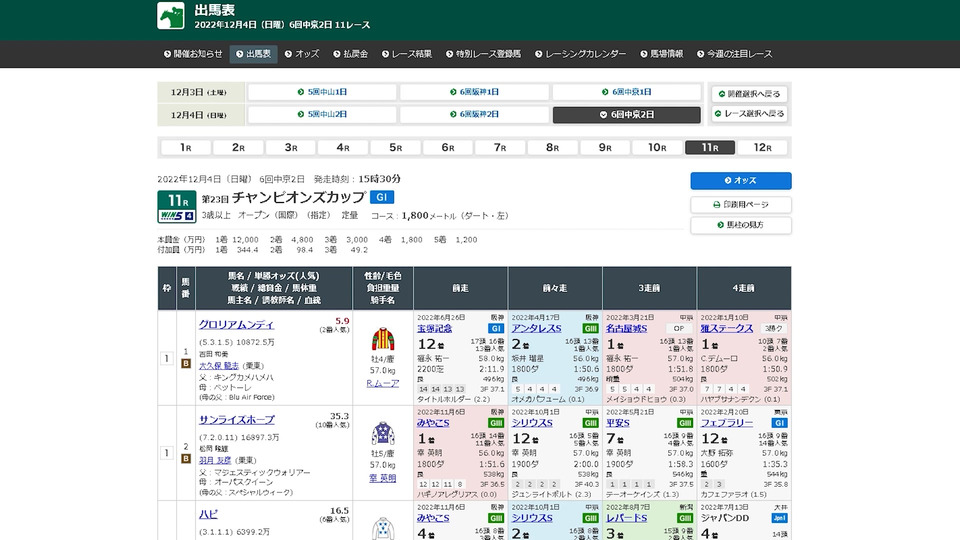Open アンタレスS past race link

(536, 329)
